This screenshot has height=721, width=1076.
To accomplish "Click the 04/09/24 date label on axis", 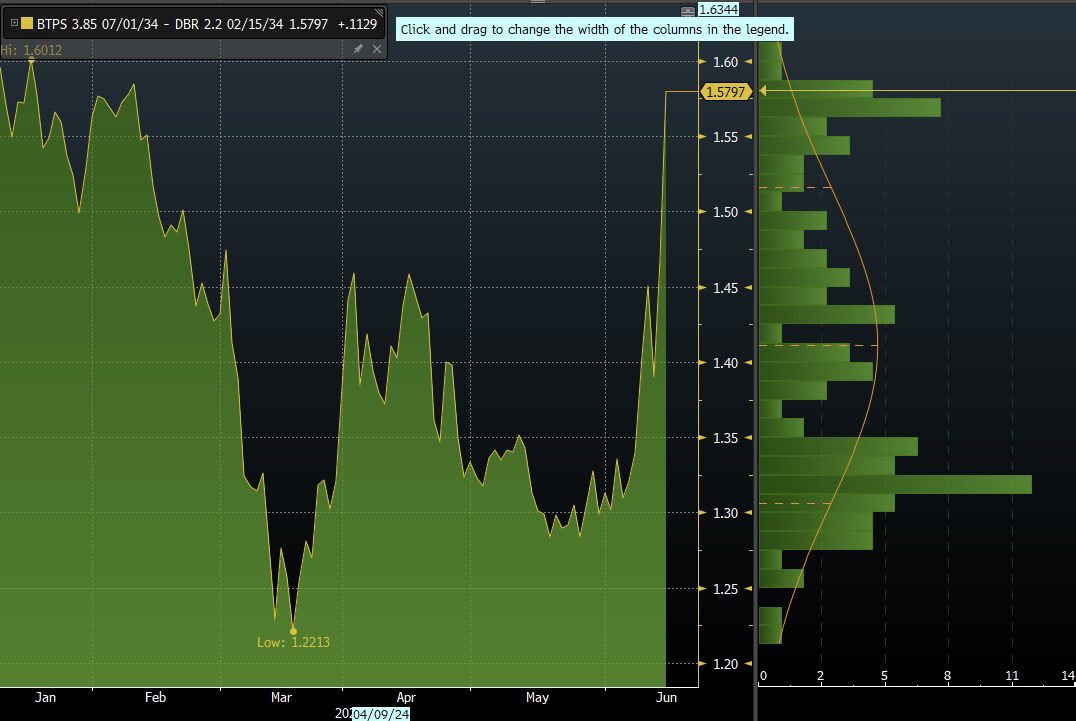I will 381,714.
